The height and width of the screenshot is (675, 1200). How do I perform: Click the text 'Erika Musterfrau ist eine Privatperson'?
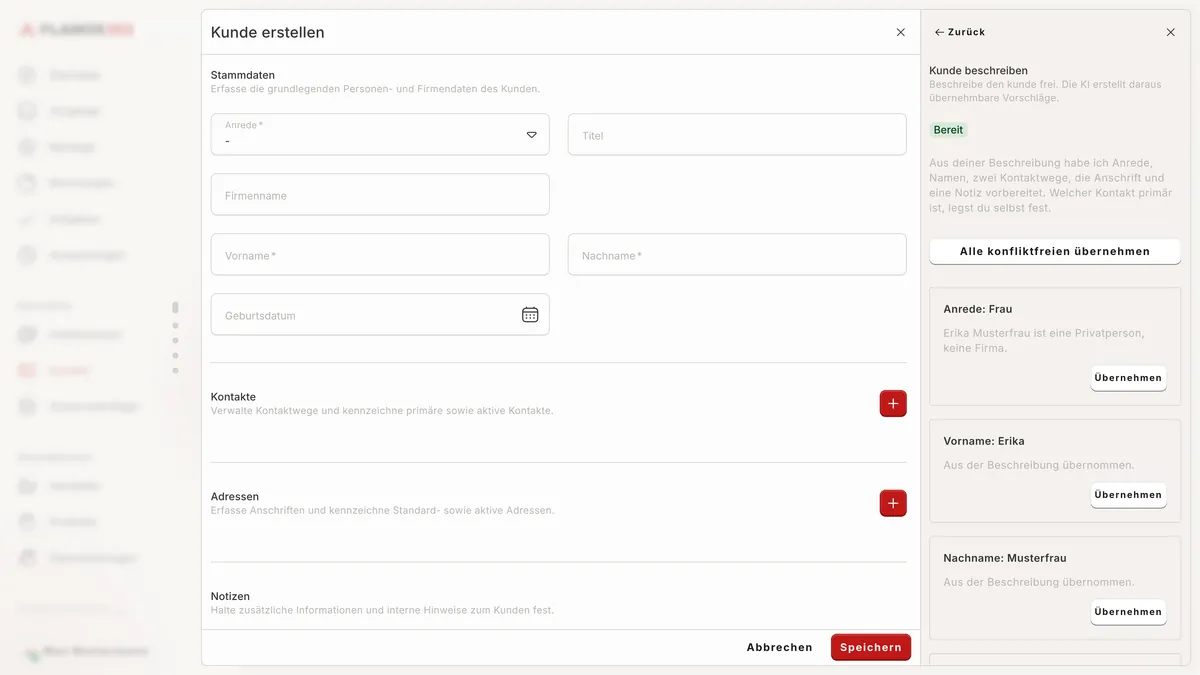point(1044,333)
